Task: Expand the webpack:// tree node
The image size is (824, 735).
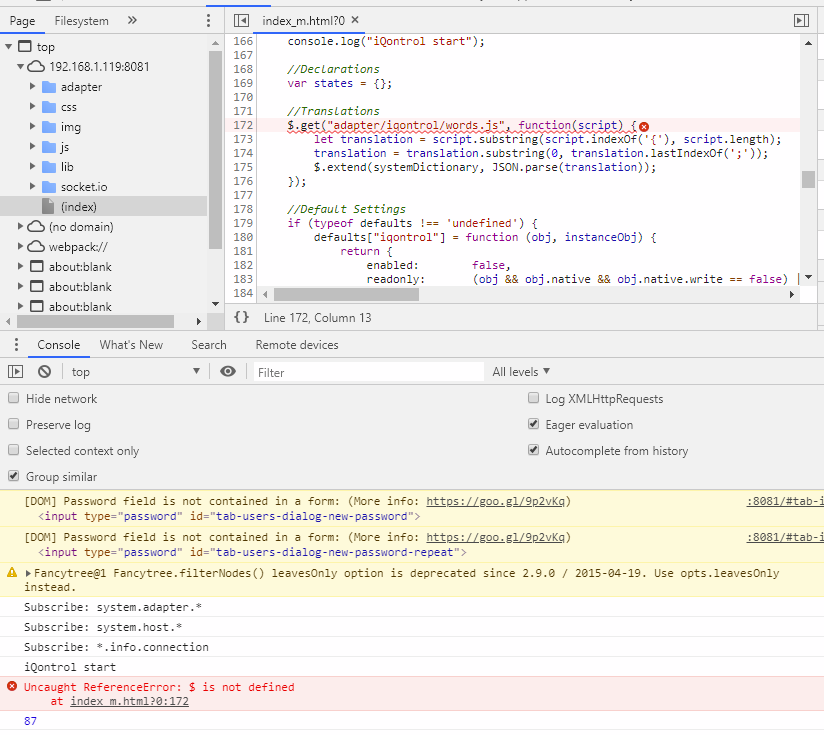Action: 22,247
